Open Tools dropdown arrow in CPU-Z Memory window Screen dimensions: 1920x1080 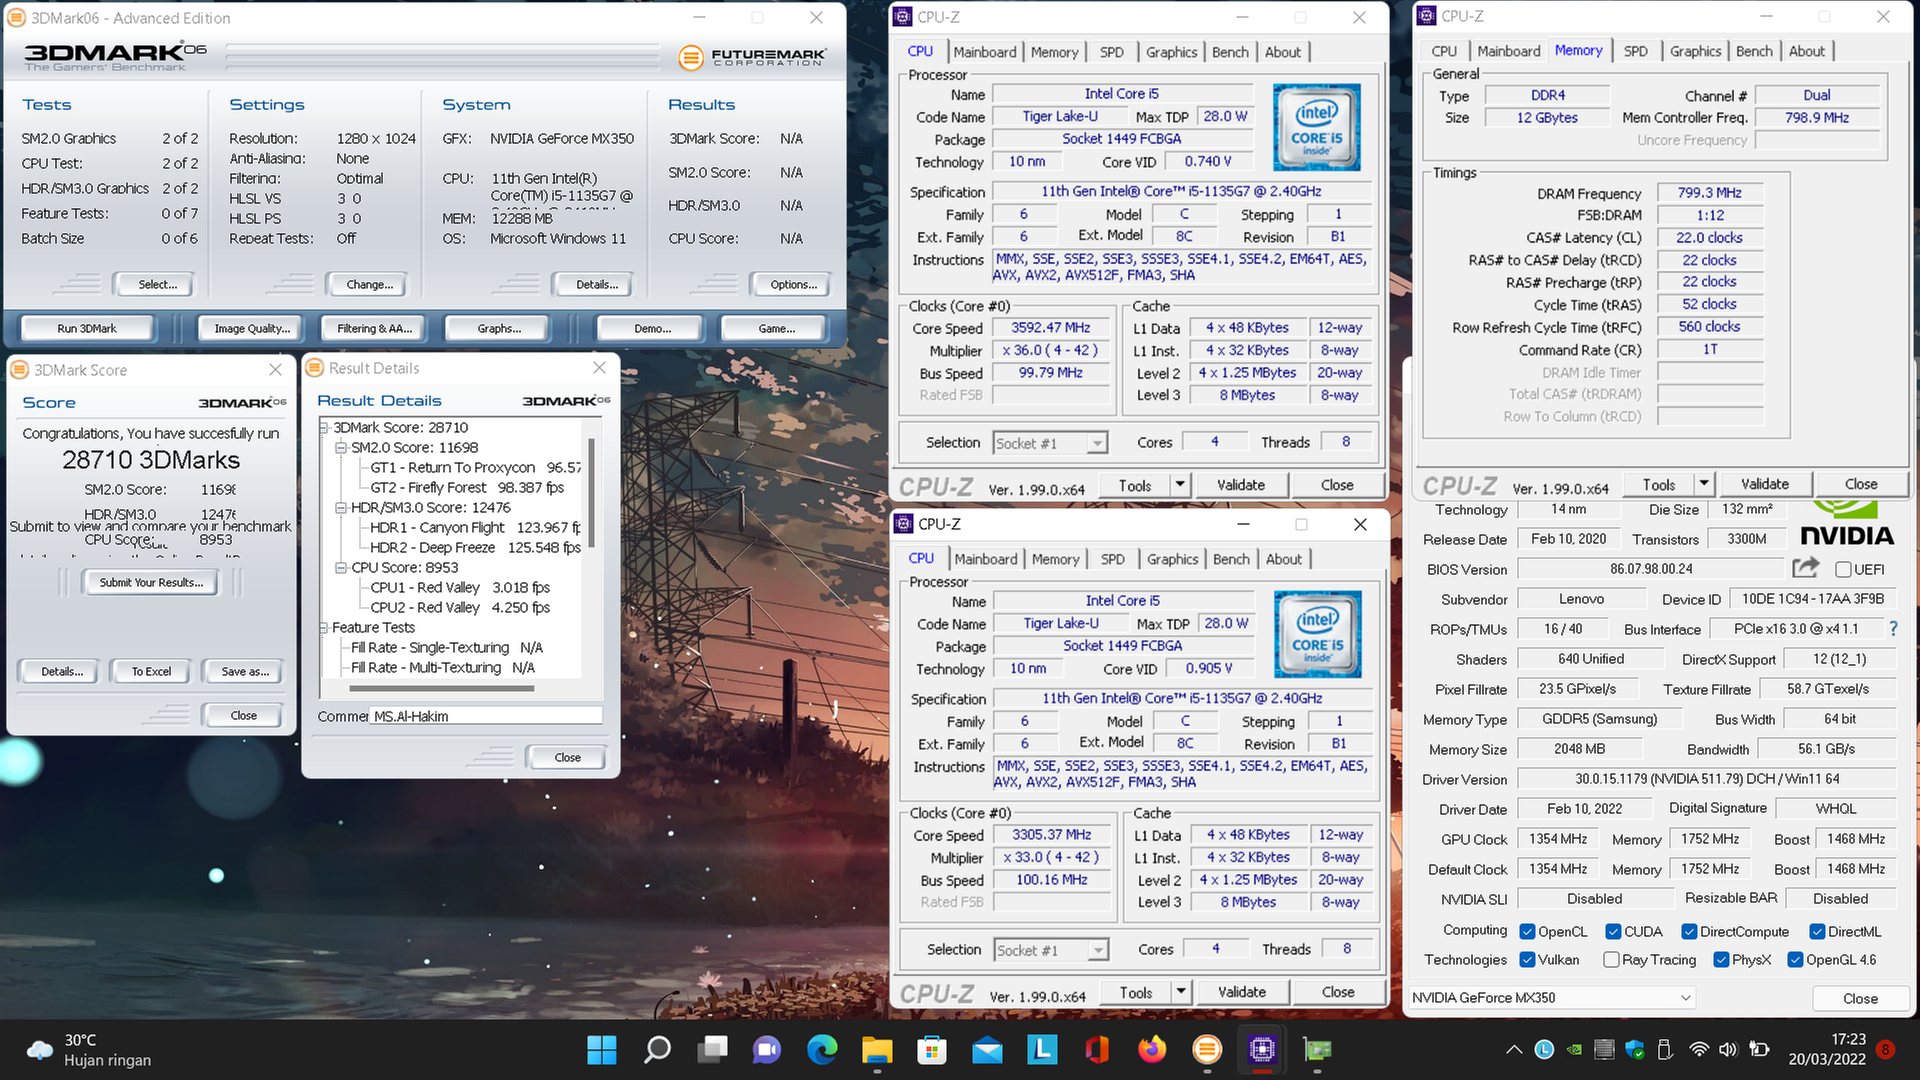click(x=1704, y=484)
